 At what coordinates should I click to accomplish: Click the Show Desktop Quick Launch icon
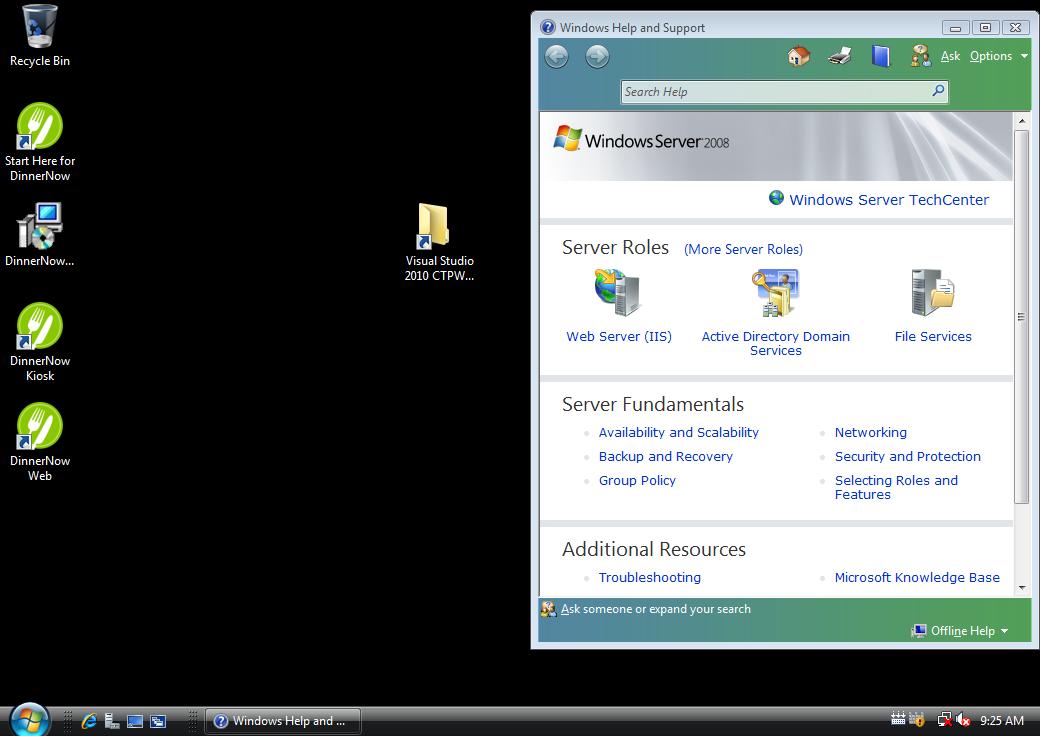pyautogui.click(x=135, y=721)
